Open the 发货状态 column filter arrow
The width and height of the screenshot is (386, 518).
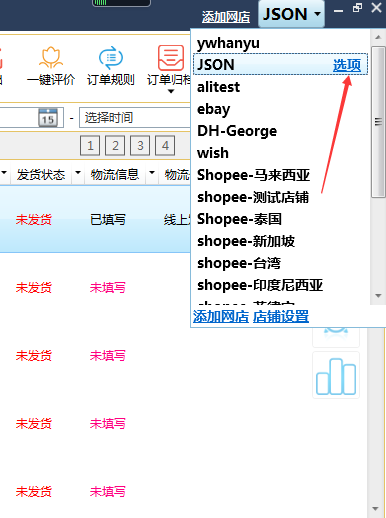78,173
